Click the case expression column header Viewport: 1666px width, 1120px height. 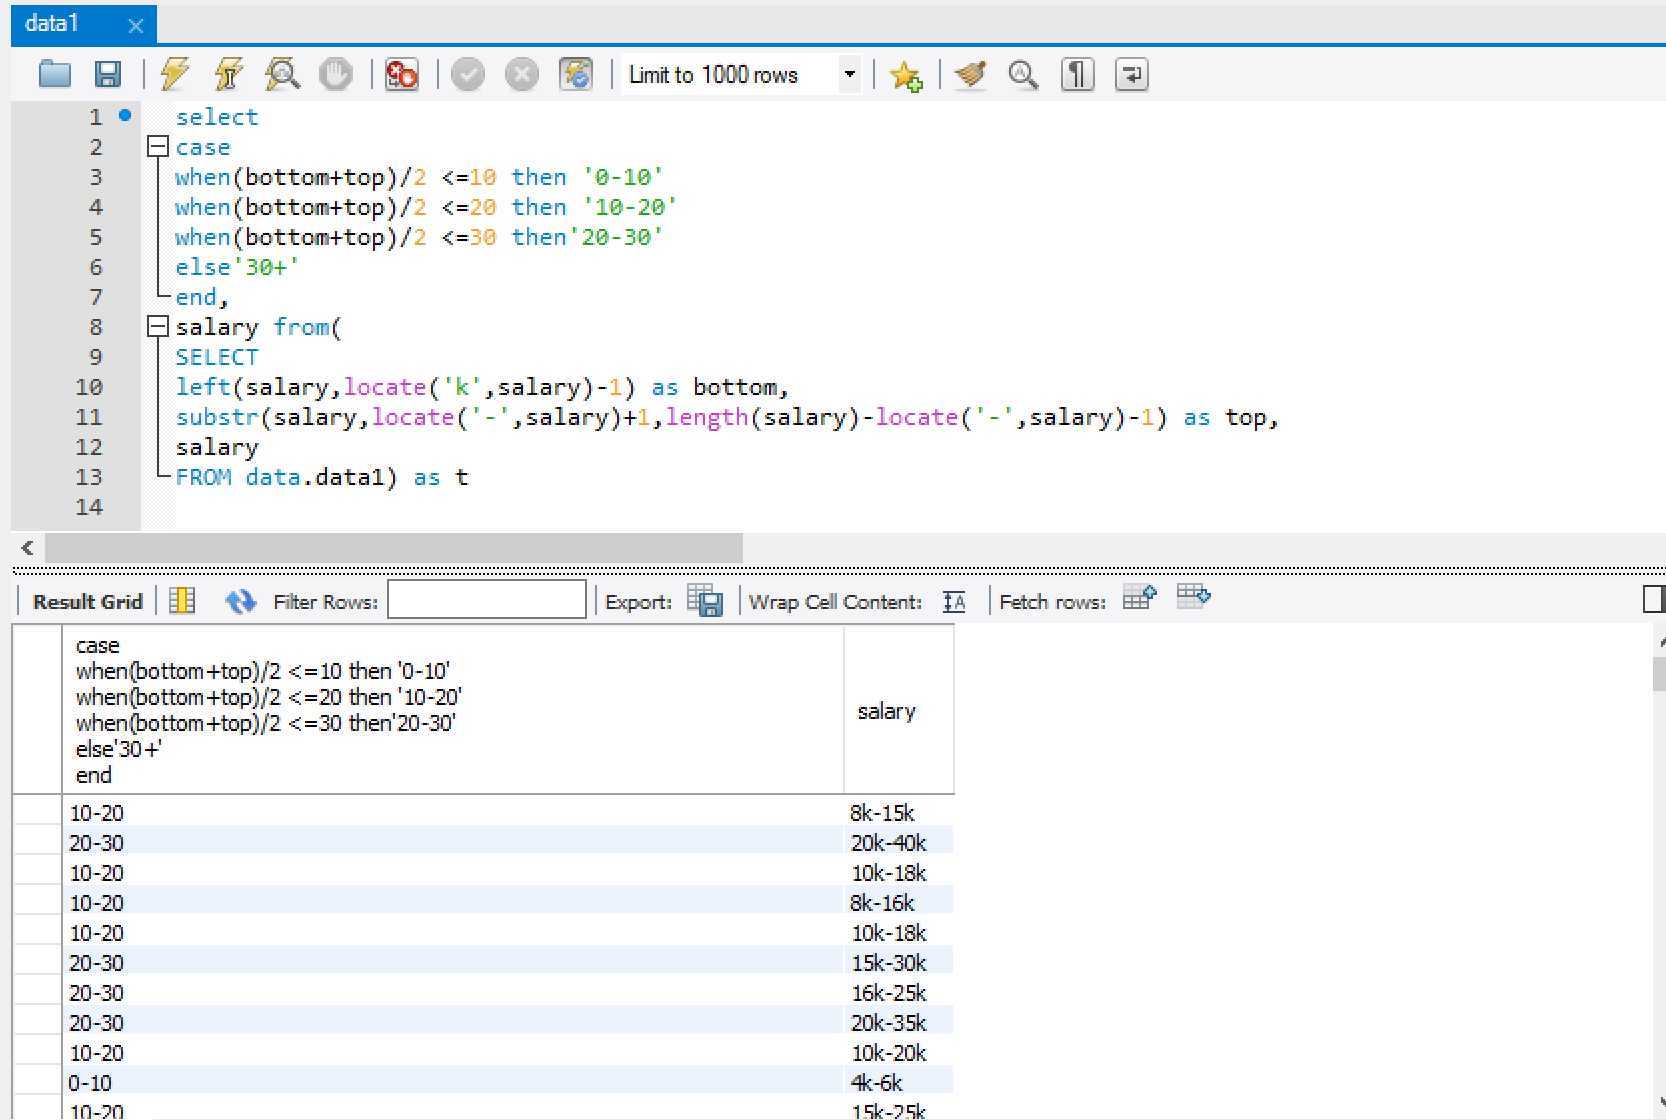click(453, 711)
